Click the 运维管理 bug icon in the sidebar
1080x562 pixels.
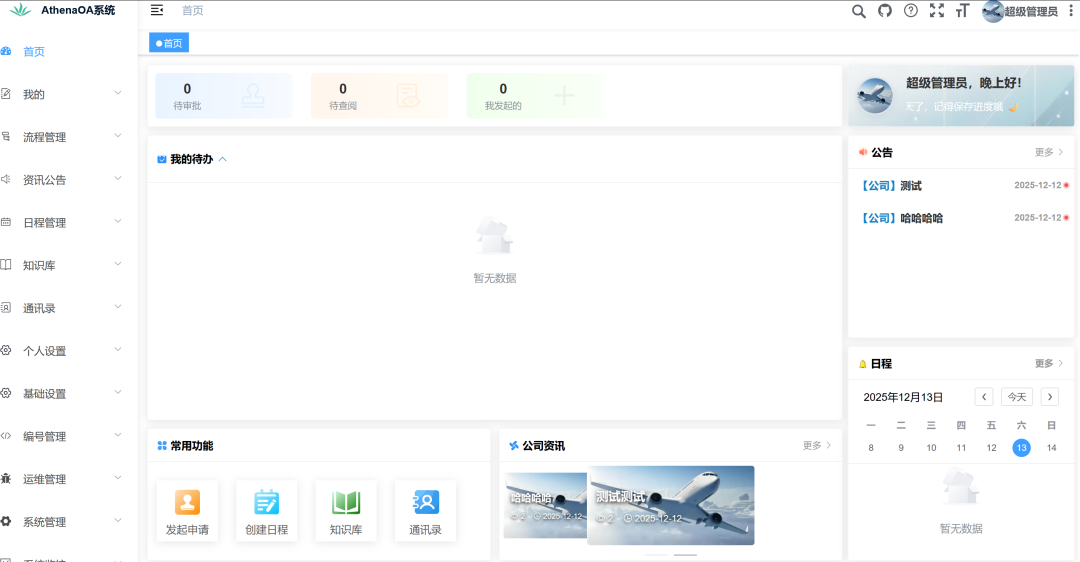[x=6, y=478]
